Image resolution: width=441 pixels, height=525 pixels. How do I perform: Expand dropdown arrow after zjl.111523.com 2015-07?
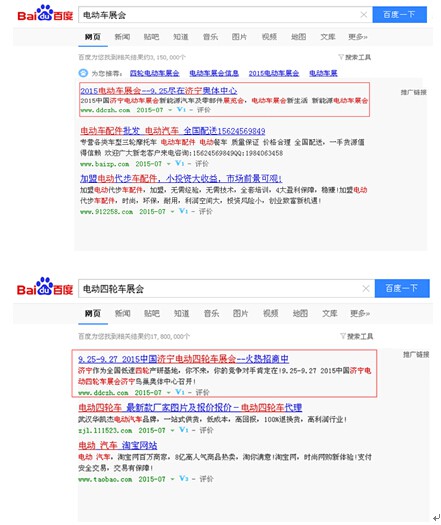(x=172, y=430)
